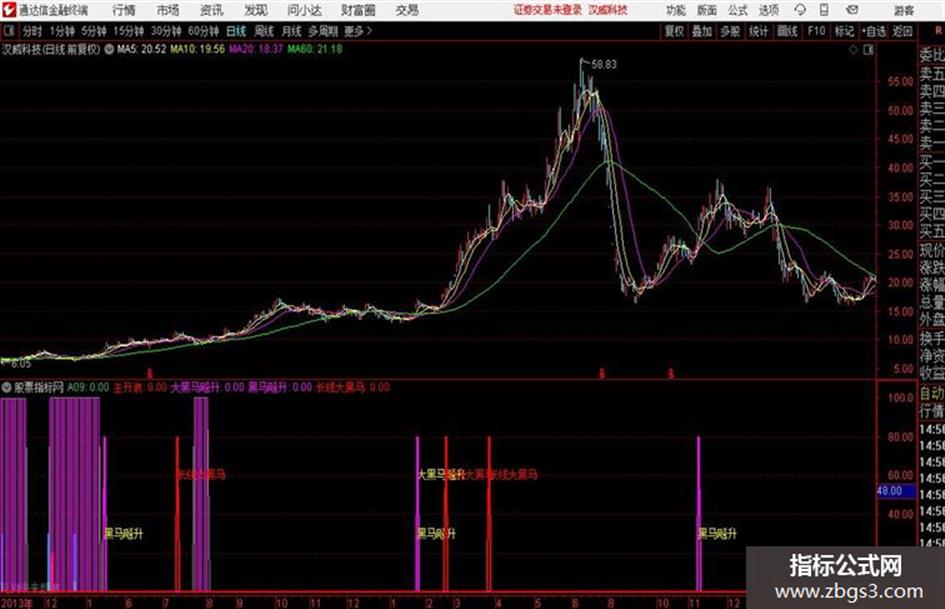Click the 画线 drawing toolbar button

click(x=787, y=31)
